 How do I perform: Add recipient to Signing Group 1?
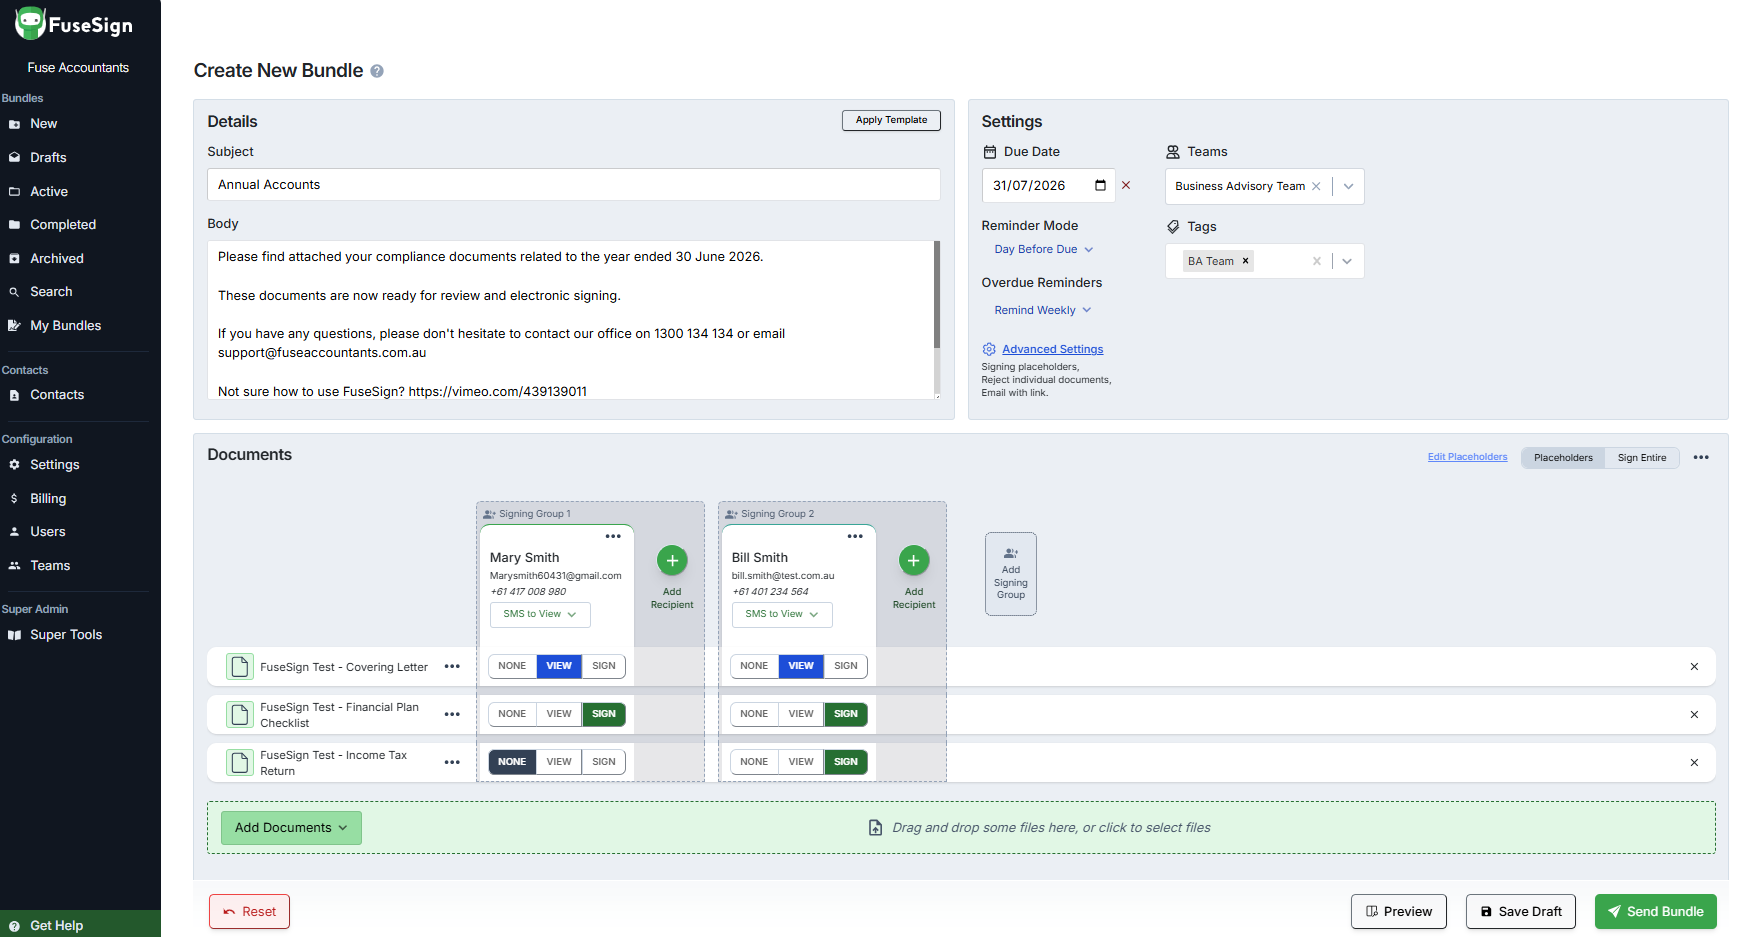coord(672,561)
